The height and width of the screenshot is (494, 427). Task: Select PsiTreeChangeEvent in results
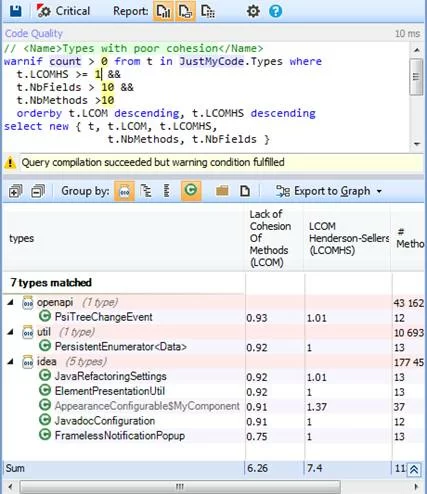pyautogui.click(x=103, y=317)
